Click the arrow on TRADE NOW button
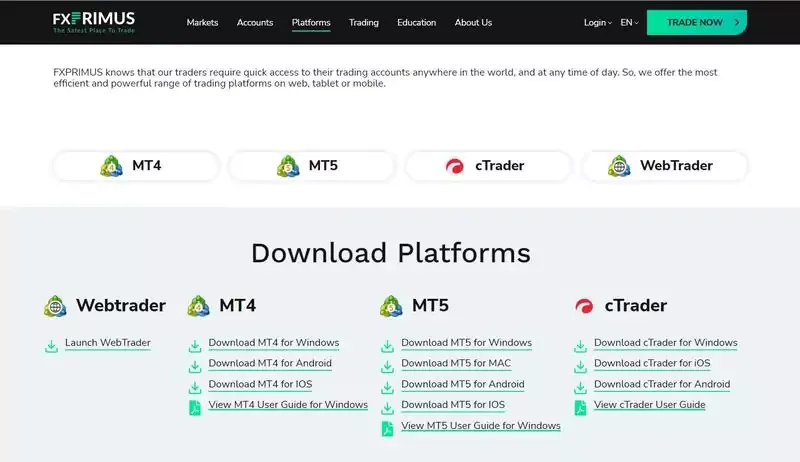The image size is (800, 462). click(737, 22)
